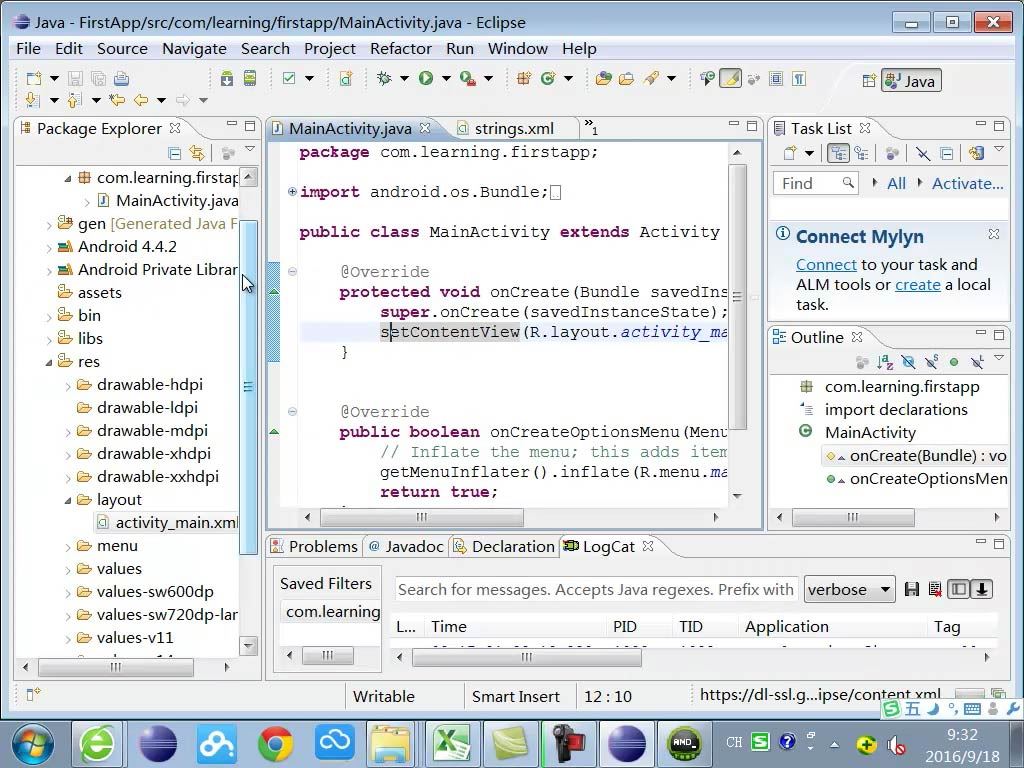The height and width of the screenshot is (768, 1024).
Task: Click the Print toolbar icon
Action: (x=121, y=79)
